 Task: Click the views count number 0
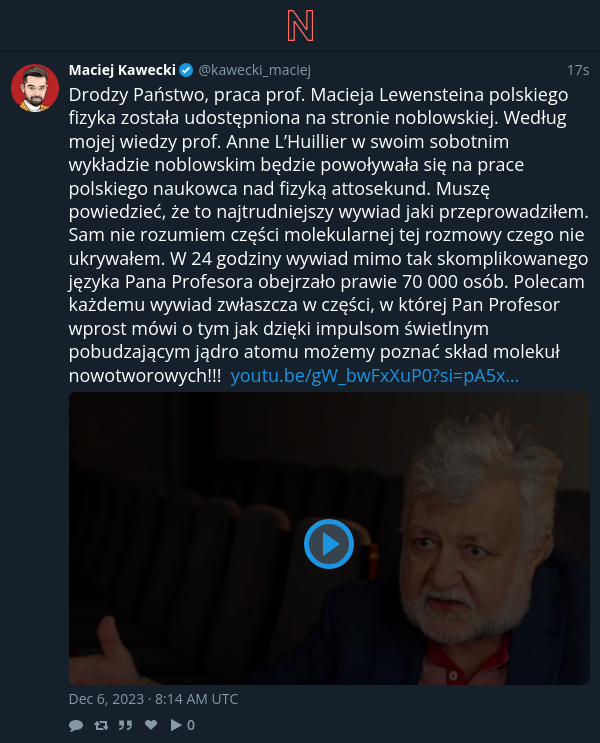point(191,725)
